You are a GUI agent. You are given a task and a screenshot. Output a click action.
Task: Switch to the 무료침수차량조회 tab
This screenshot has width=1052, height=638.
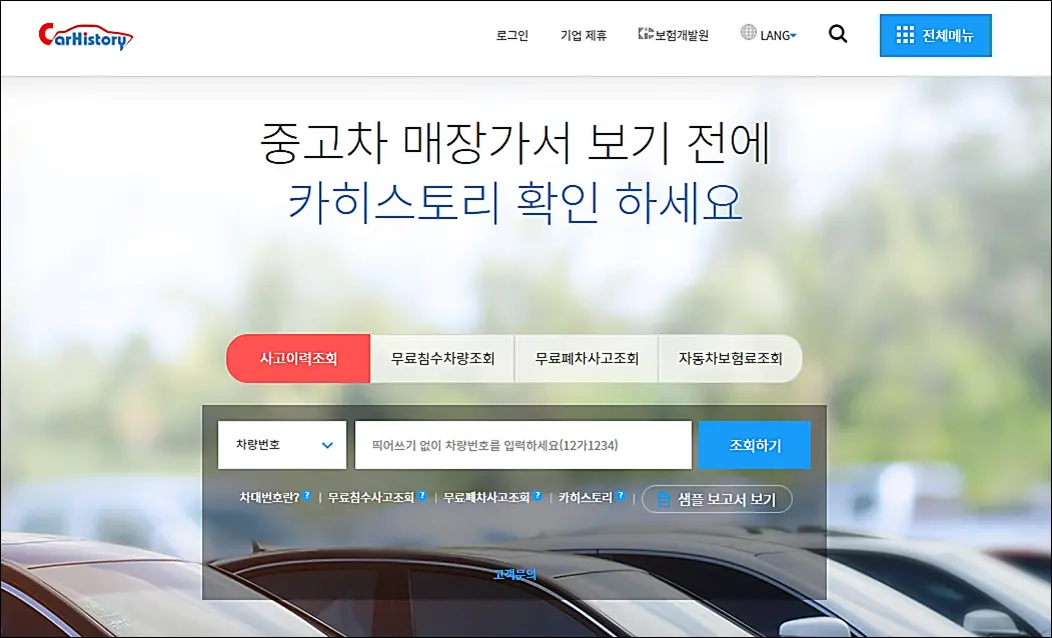[441, 358]
